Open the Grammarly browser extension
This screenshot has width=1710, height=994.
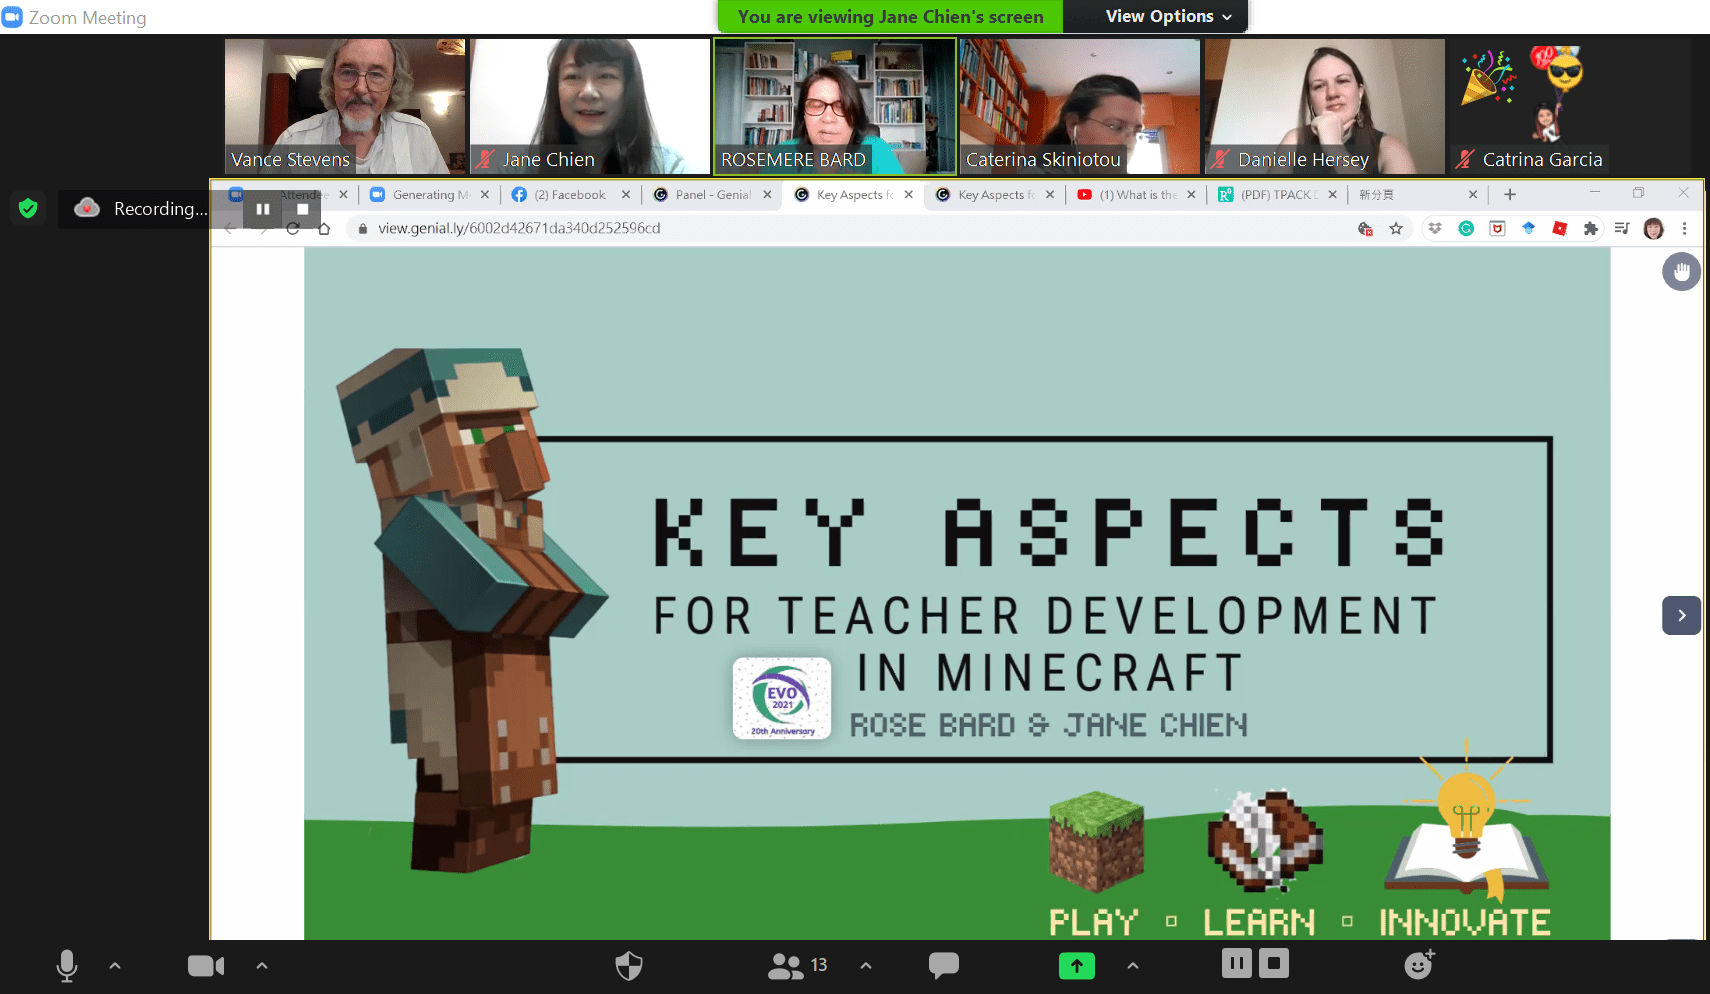[1466, 229]
